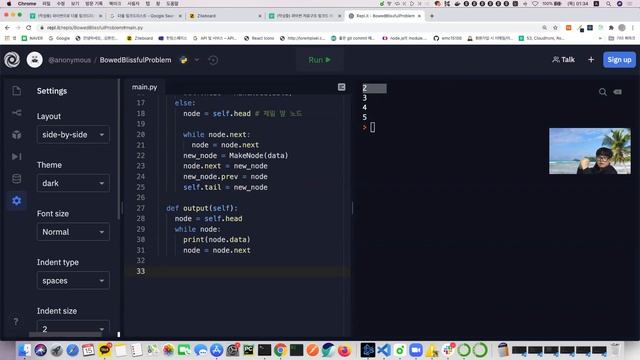Viewport: 640px width, 360px height.
Task: Clear the console output icon
Action: (x=618, y=92)
